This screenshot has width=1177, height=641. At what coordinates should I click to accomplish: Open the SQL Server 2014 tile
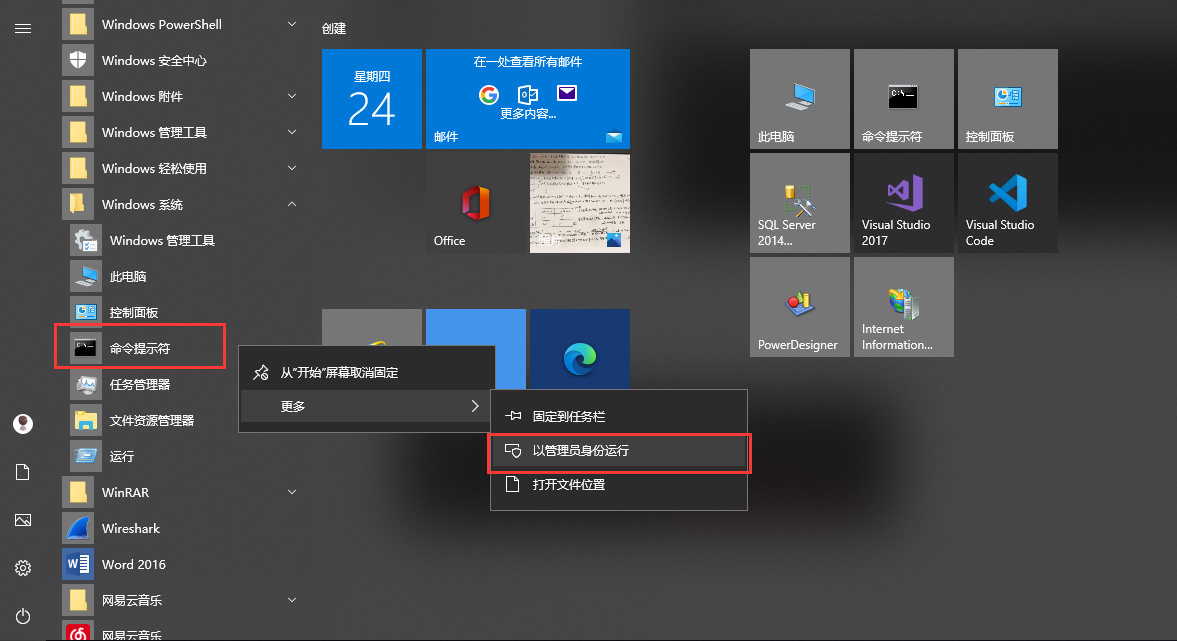[799, 203]
